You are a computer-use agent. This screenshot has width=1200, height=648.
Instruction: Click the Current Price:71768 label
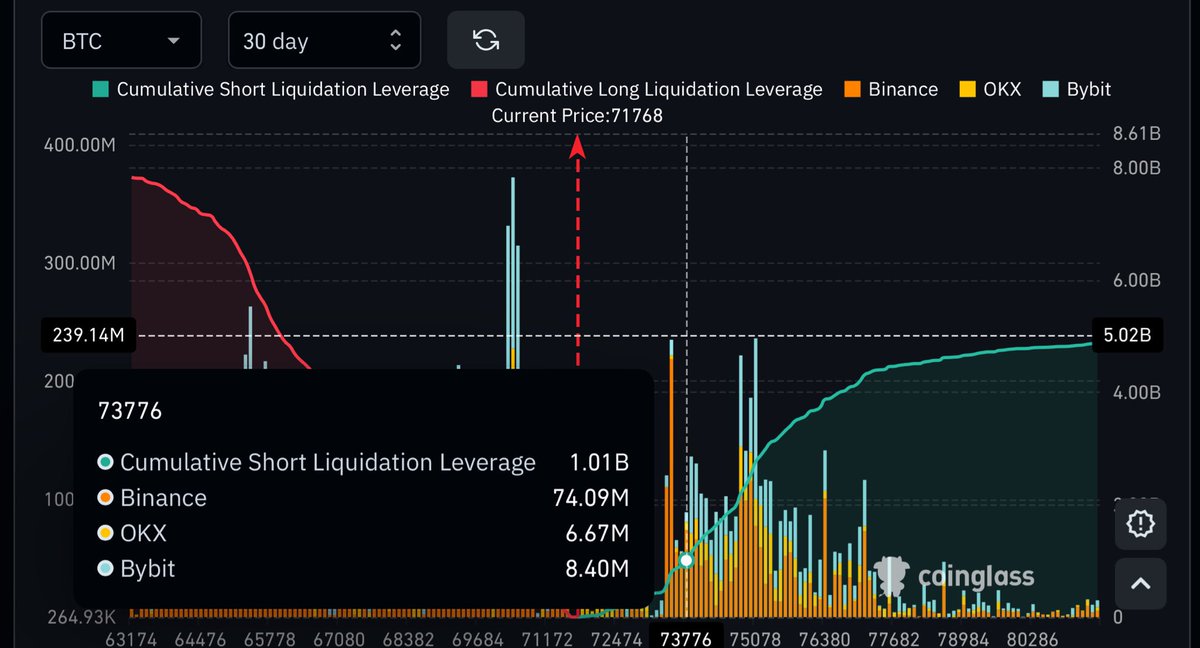577,116
